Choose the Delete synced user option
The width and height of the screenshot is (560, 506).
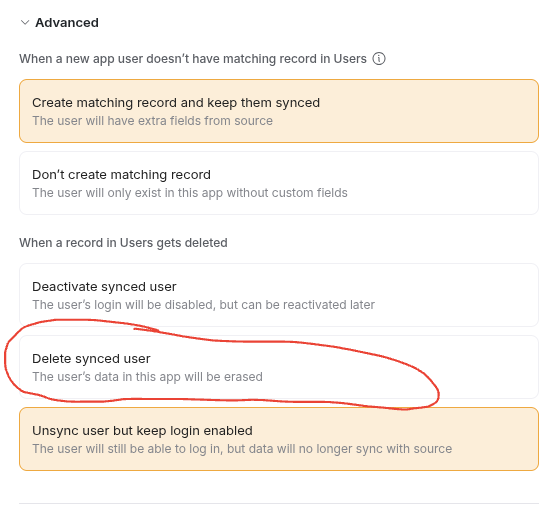pyautogui.click(x=279, y=367)
